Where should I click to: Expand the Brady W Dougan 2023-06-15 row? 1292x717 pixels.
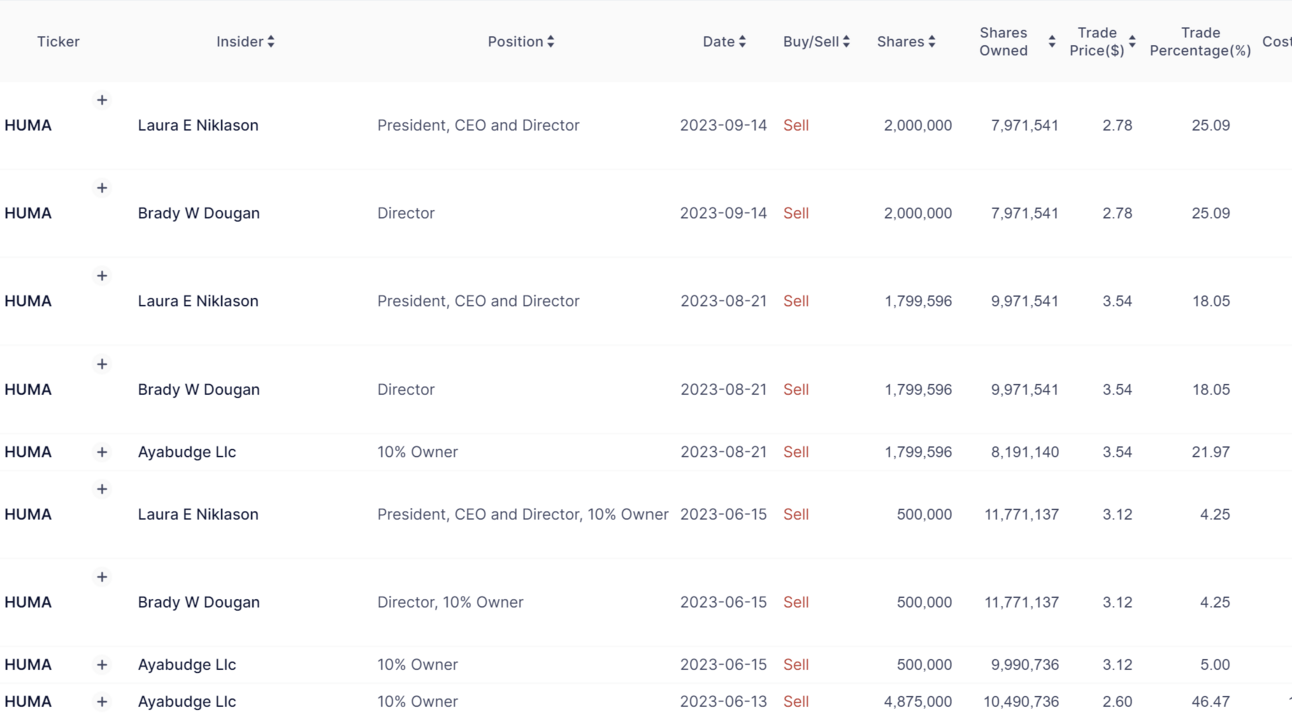coord(102,577)
